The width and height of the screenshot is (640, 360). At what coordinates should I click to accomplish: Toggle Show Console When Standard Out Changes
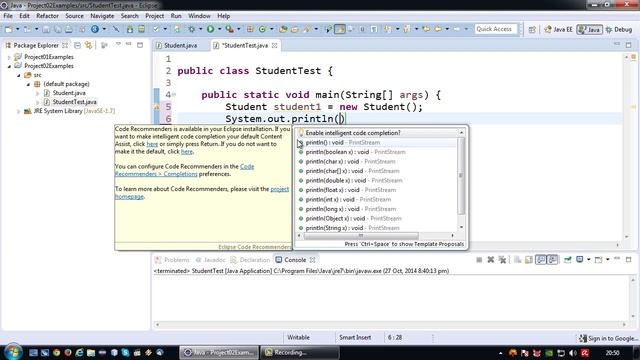coord(541,260)
